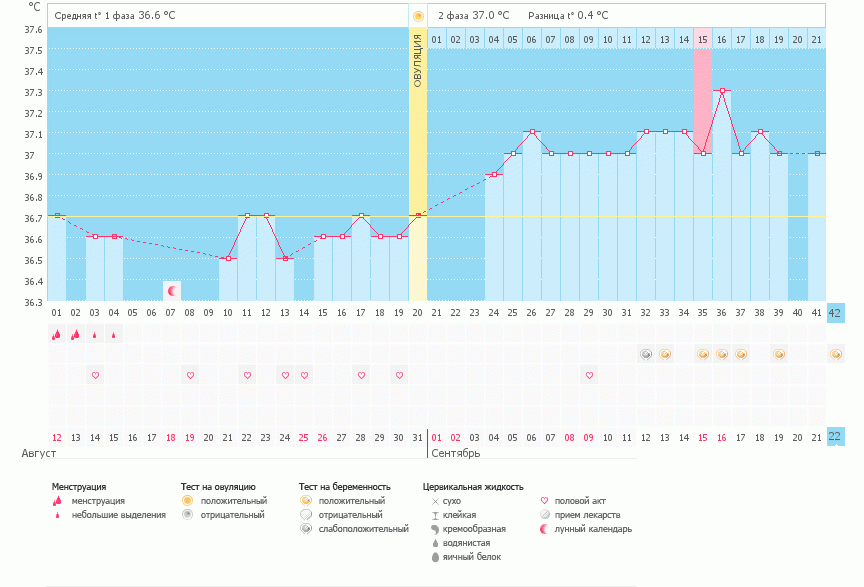Image resolution: width=864 pixels, height=587 pixels.
Task: Click the яичный белок icon in the legend
Action: 435,557
